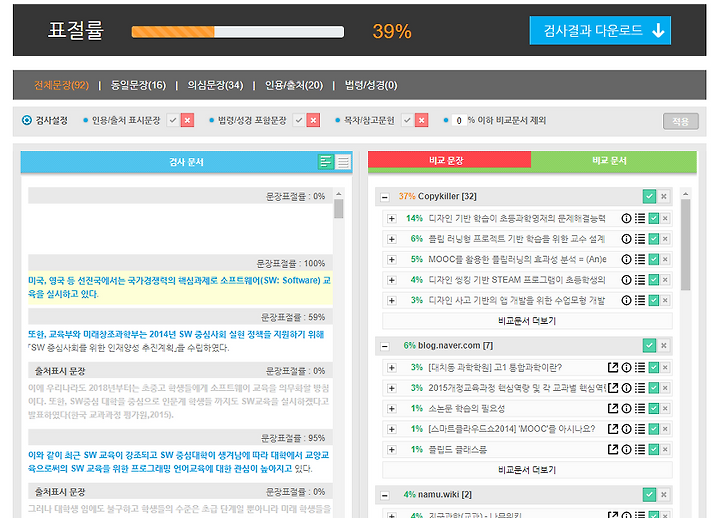The height and width of the screenshot is (518, 720).
Task: Open info icon for [스마트클라우드쇼2014] row
Action: point(626,429)
